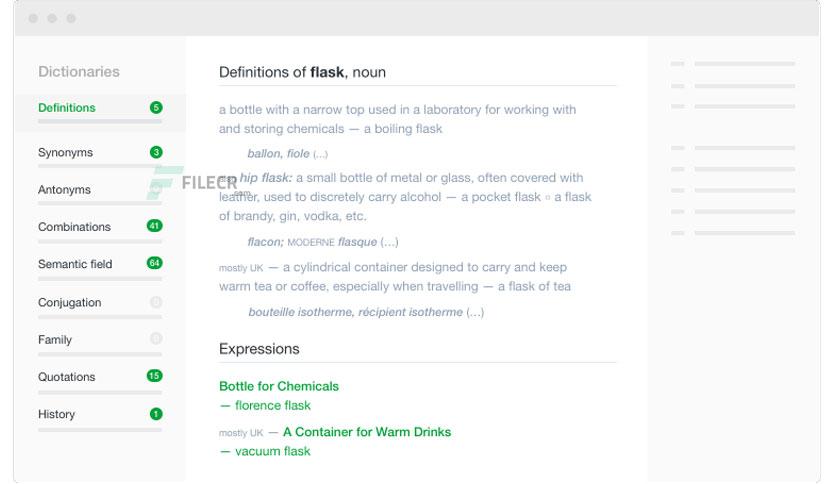The image size is (836, 484).
Task: Open the Synonyms dictionary tab
Action: tap(66, 153)
